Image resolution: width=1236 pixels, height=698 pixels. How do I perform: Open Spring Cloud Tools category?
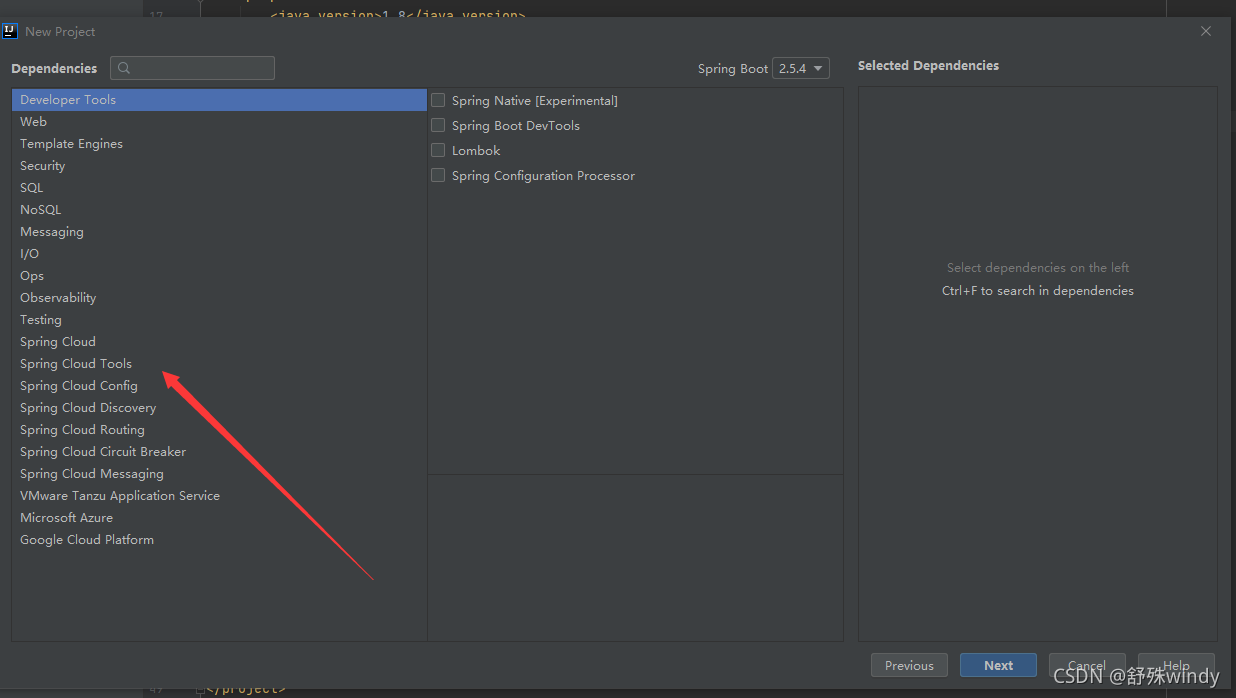[219, 364]
